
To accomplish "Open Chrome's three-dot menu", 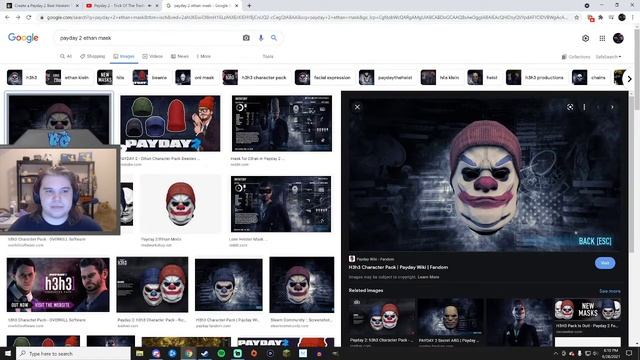I will (x=633, y=18).
